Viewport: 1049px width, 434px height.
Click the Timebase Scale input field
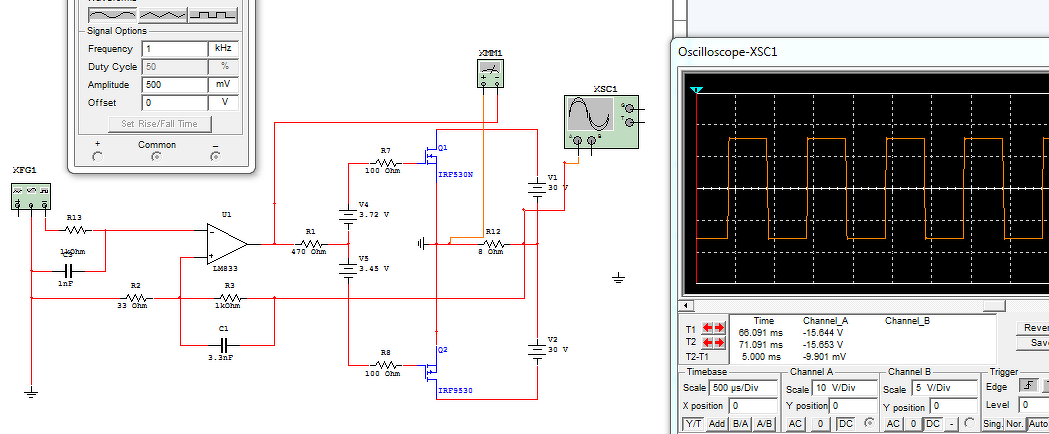(744, 388)
